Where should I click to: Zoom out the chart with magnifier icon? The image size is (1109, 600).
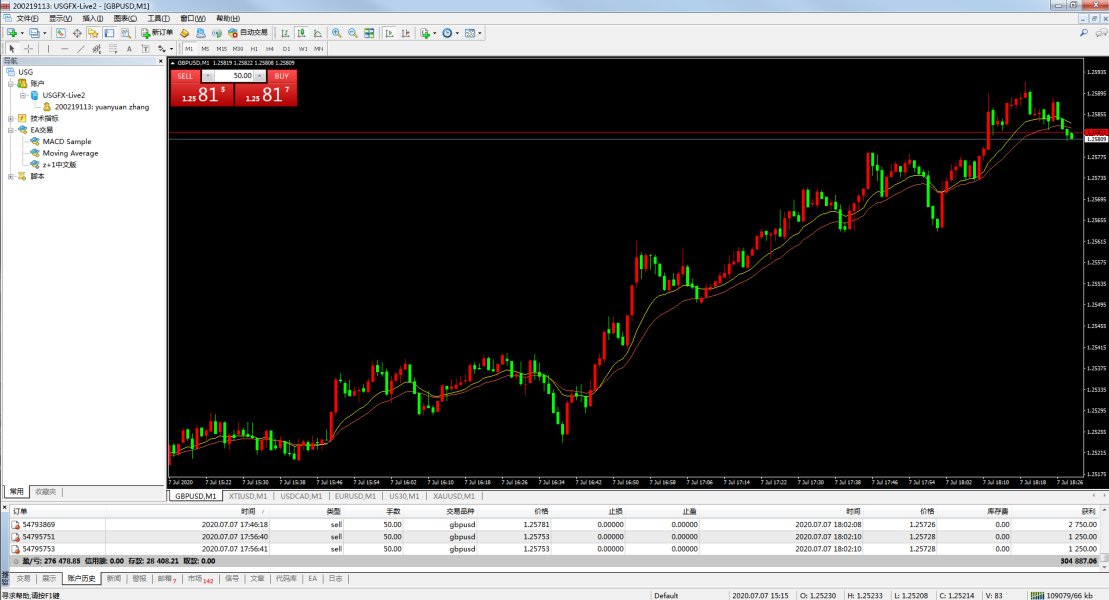(352, 33)
